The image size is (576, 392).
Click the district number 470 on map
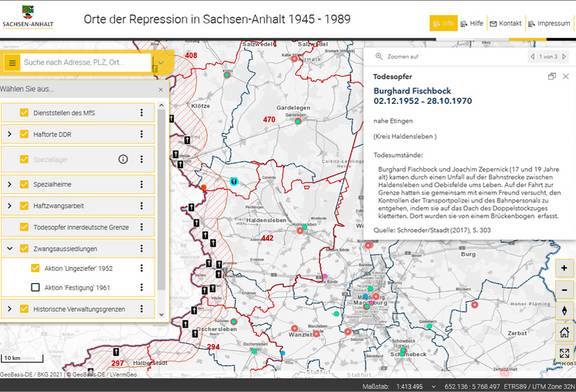click(269, 119)
